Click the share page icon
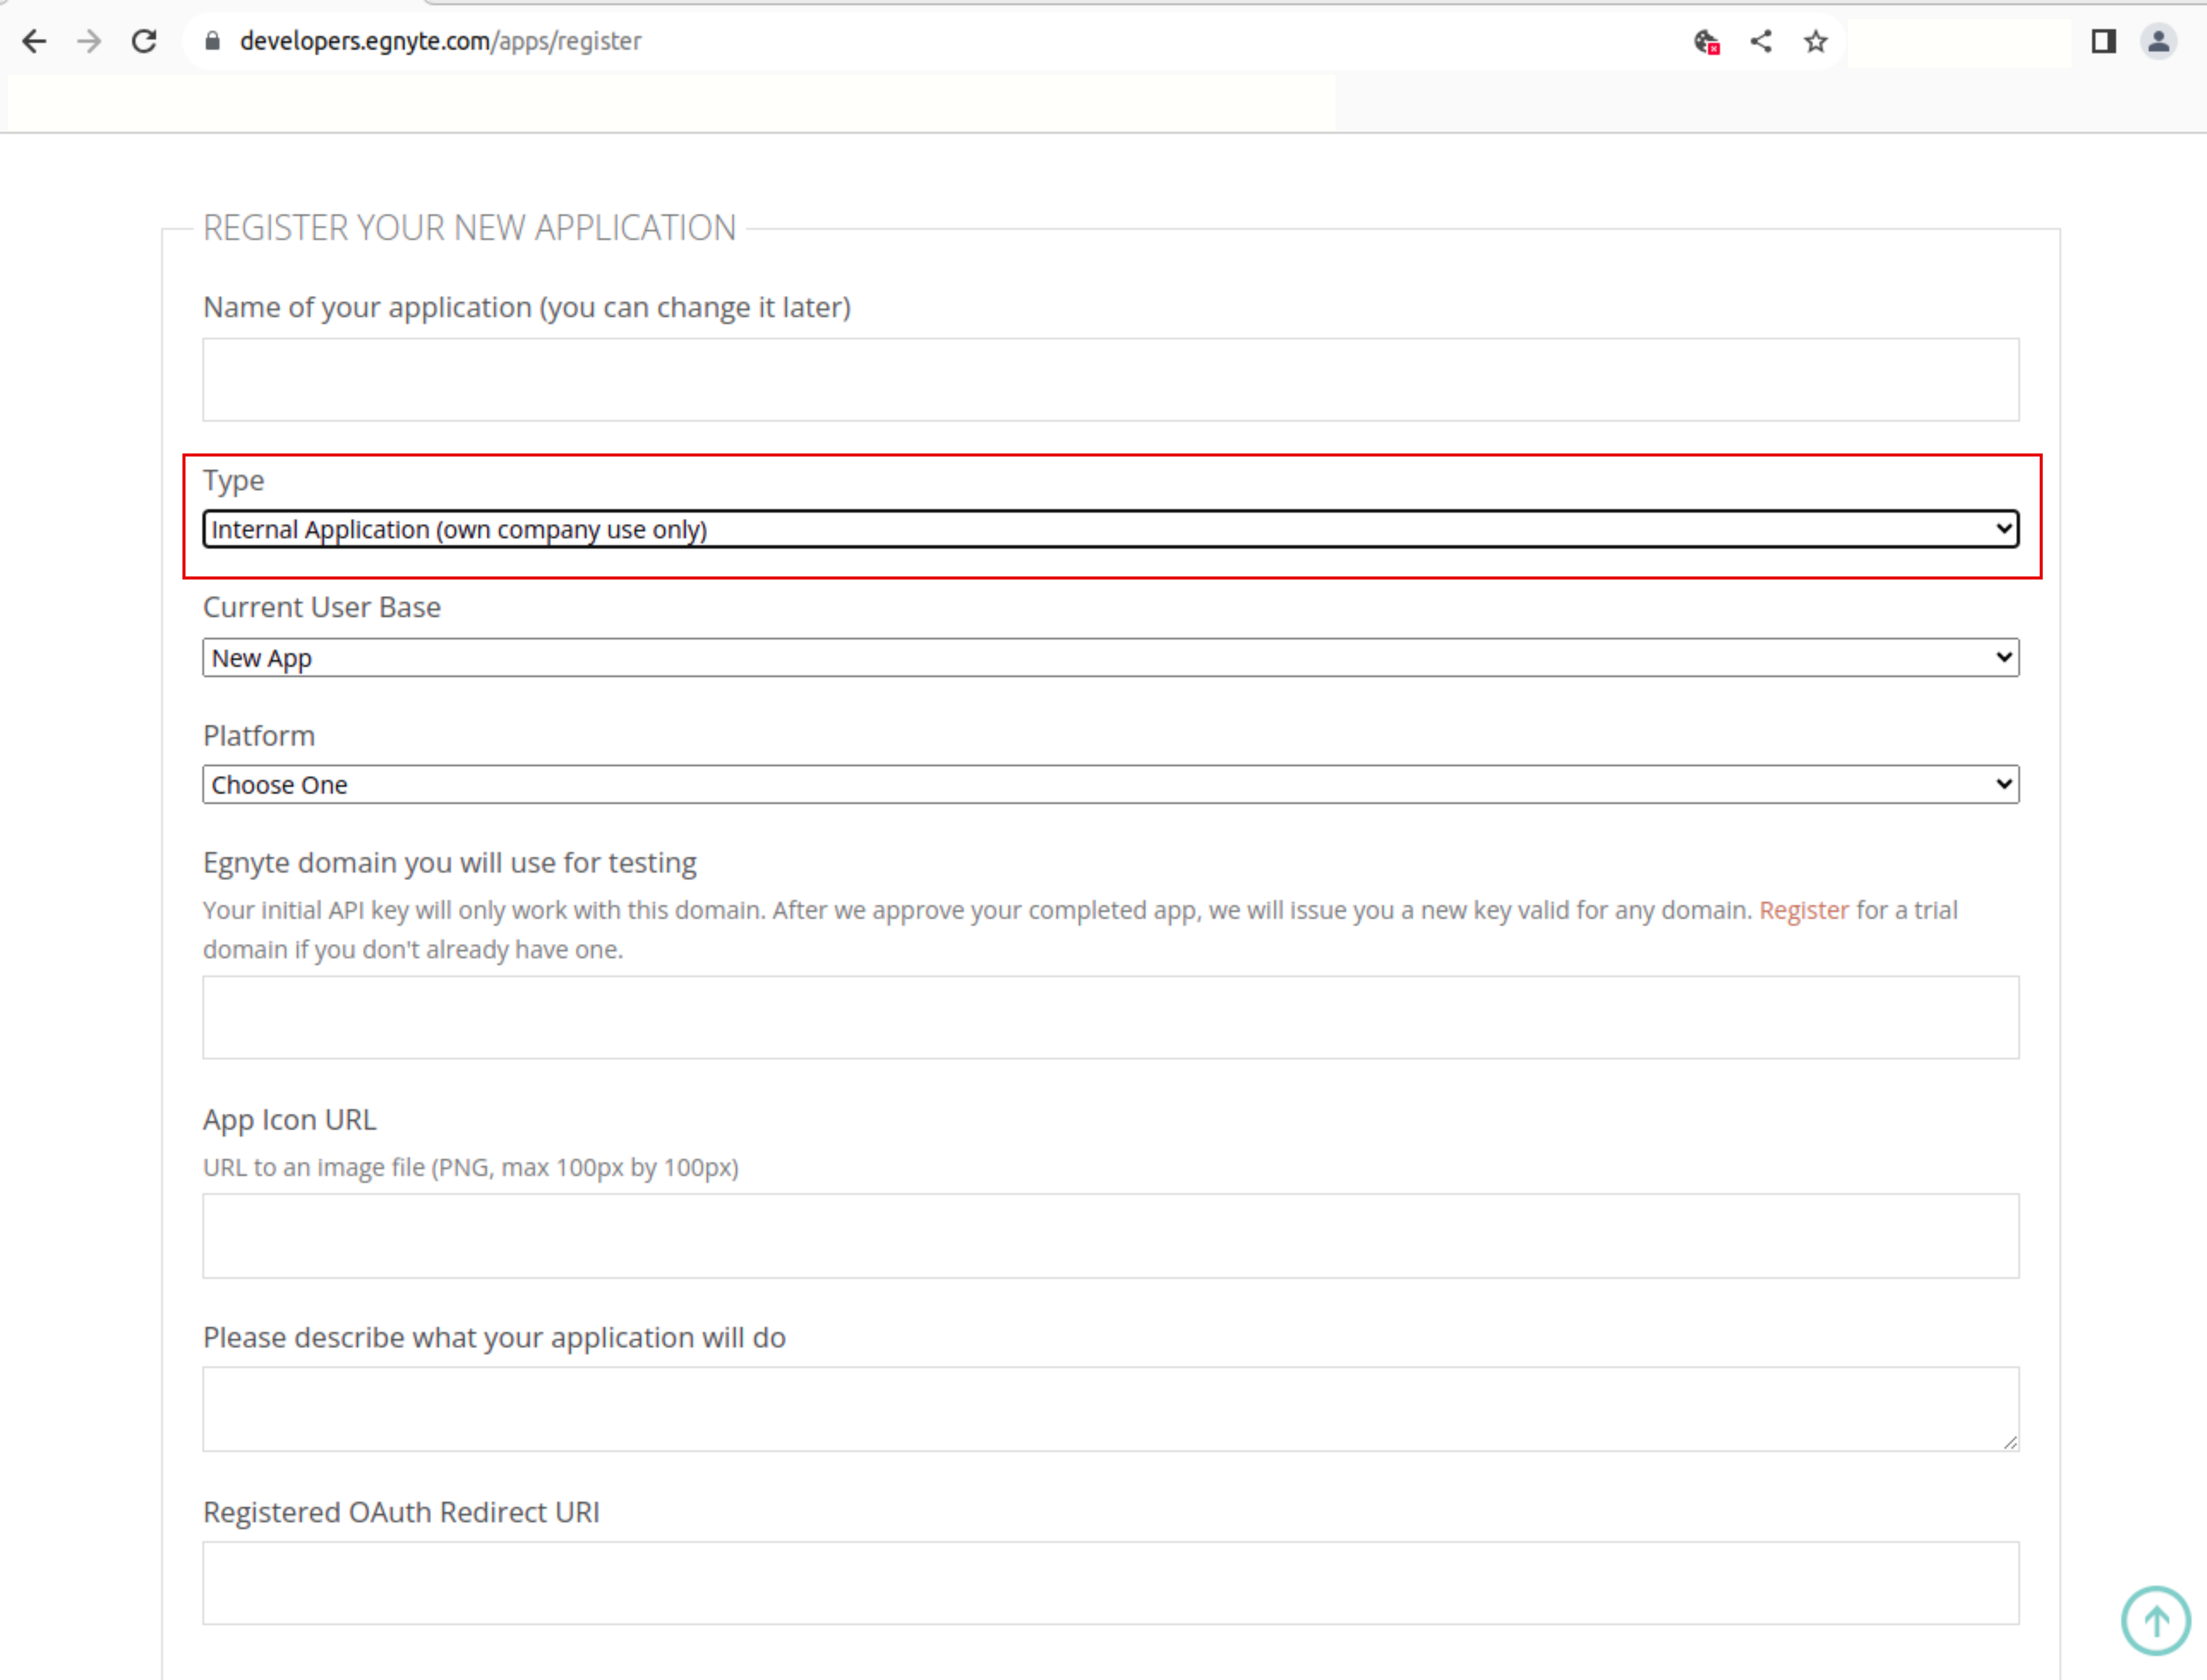Viewport: 2207px width, 1680px height. [x=1761, y=41]
